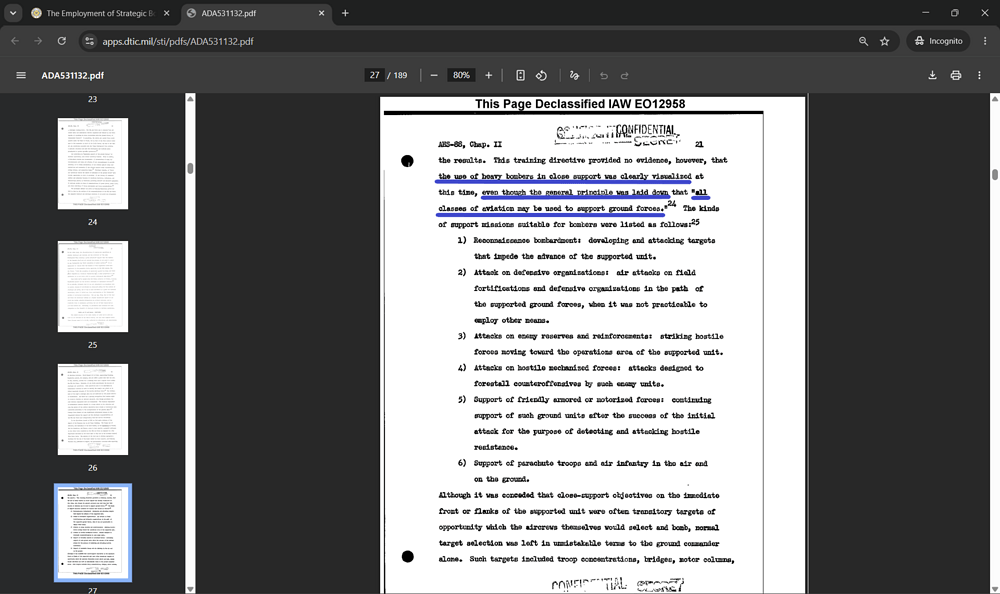The width and height of the screenshot is (1000, 594).
Task: Open a new browser tab
Action: click(x=345, y=13)
